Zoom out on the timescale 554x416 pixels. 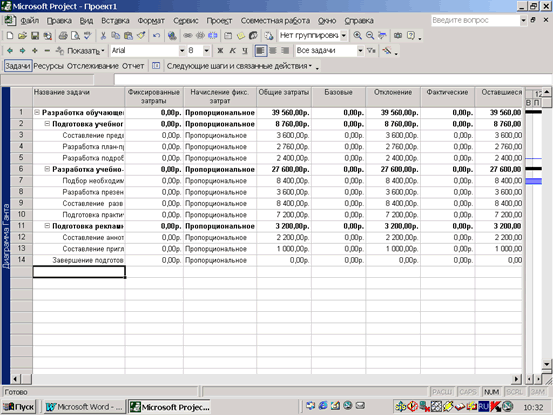(x=370, y=36)
